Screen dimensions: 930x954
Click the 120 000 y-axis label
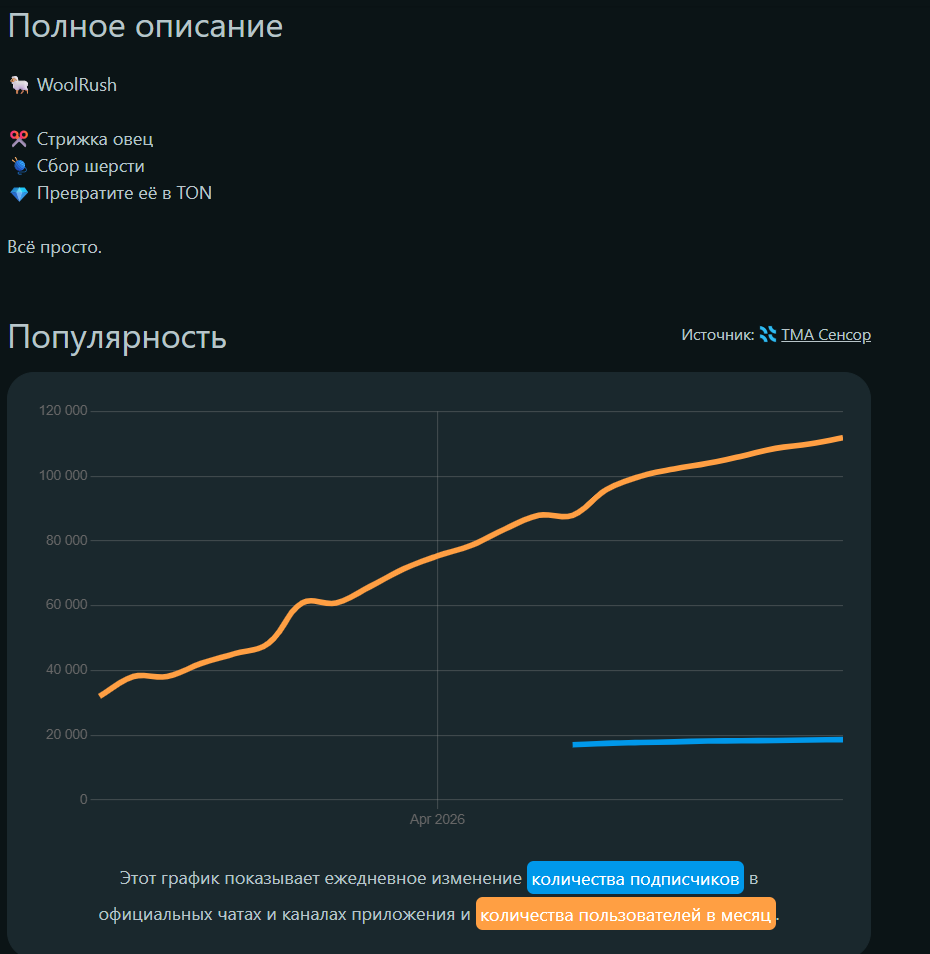[x=63, y=411]
